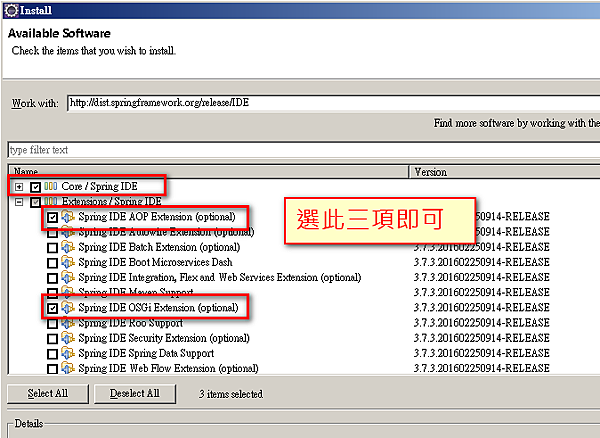Uncheck the Core / Spring IDE checkbox
The width and height of the screenshot is (600, 438).
(x=36, y=187)
